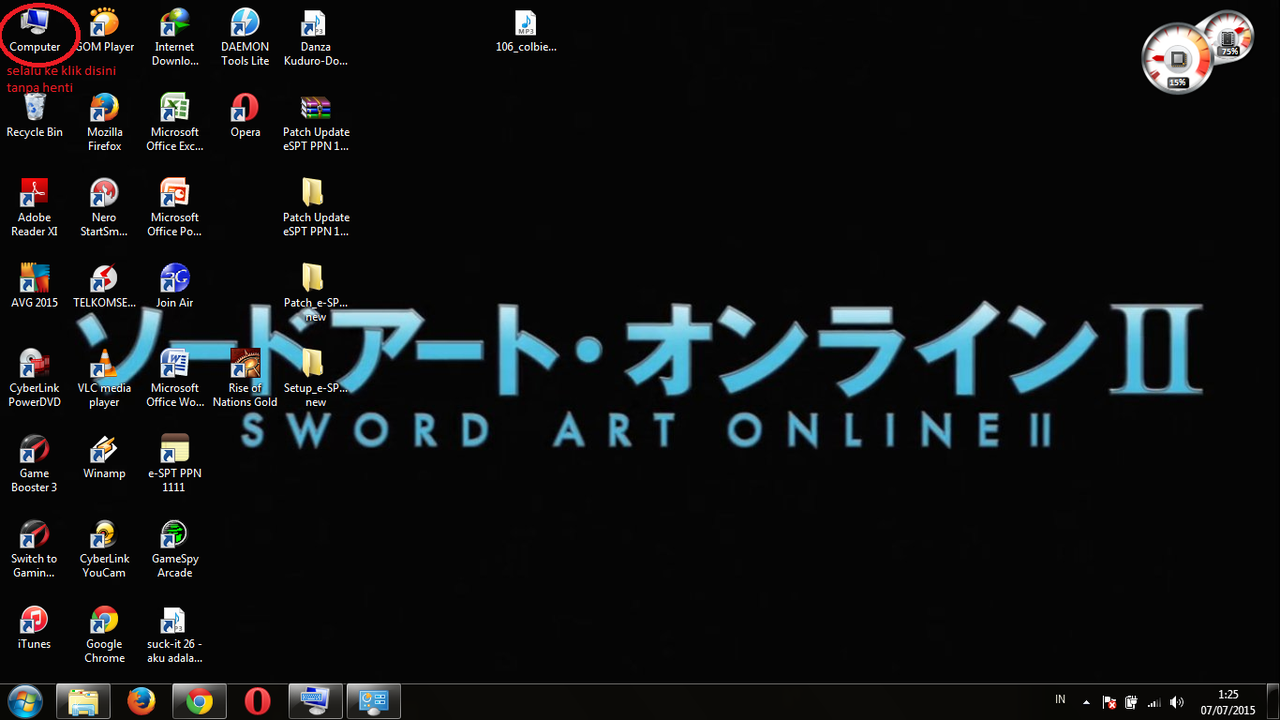Screen dimensions: 1280x720
Task: Launch Google Chrome desktop shortcut
Action: 104,633
